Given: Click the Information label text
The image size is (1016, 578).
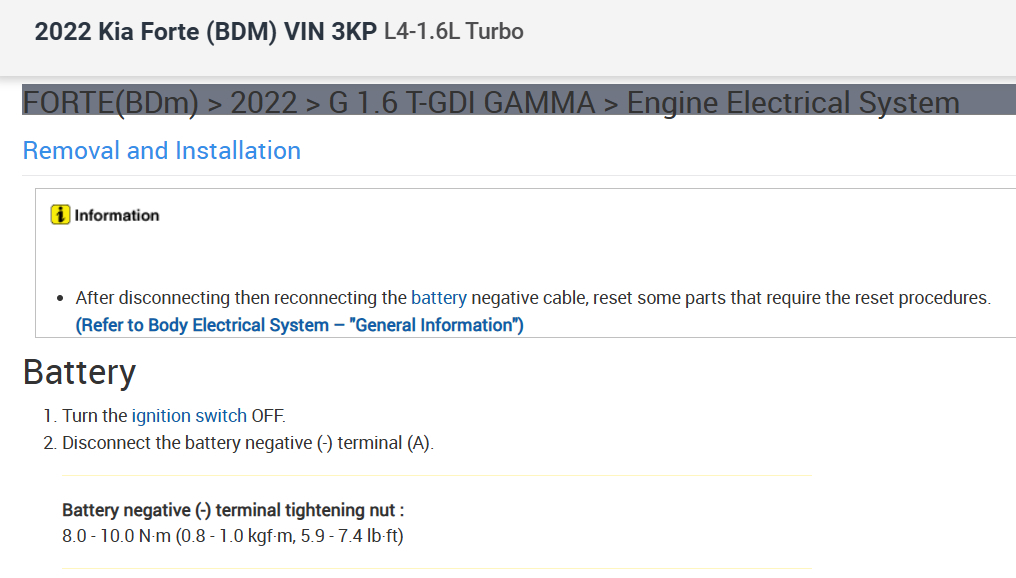Looking at the screenshot, I should [117, 215].
